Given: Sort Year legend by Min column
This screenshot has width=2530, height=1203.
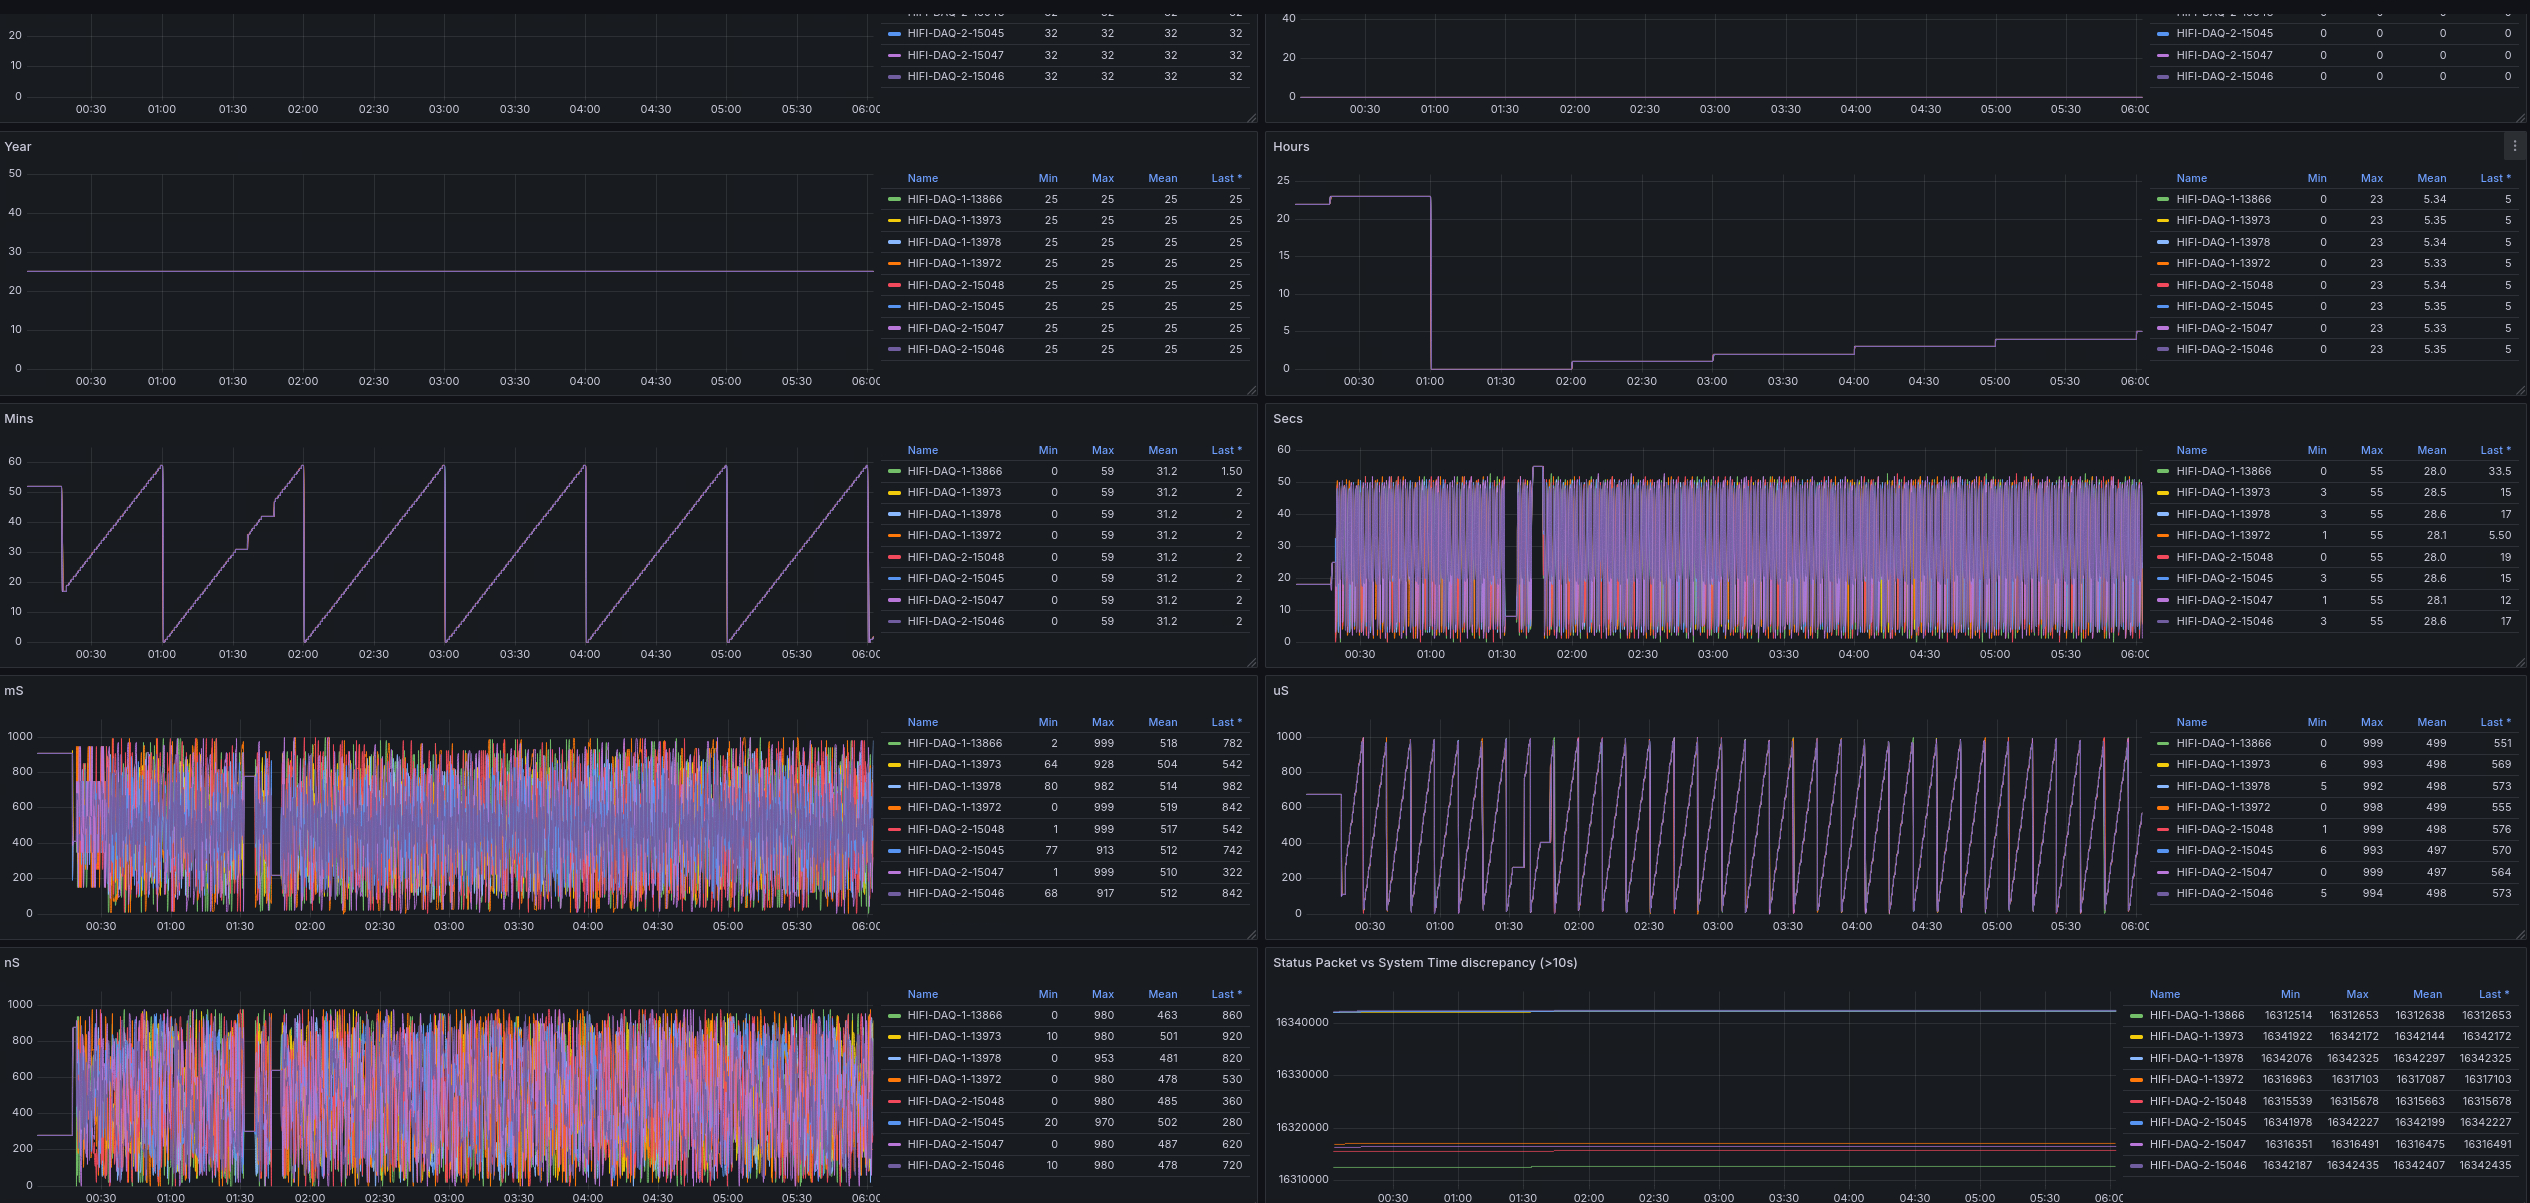Looking at the screenshot, I should [x=1048, y=178].
